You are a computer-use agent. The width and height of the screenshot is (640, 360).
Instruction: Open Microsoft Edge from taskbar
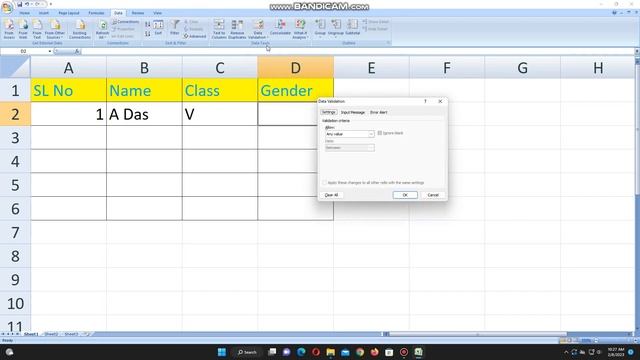301,352
